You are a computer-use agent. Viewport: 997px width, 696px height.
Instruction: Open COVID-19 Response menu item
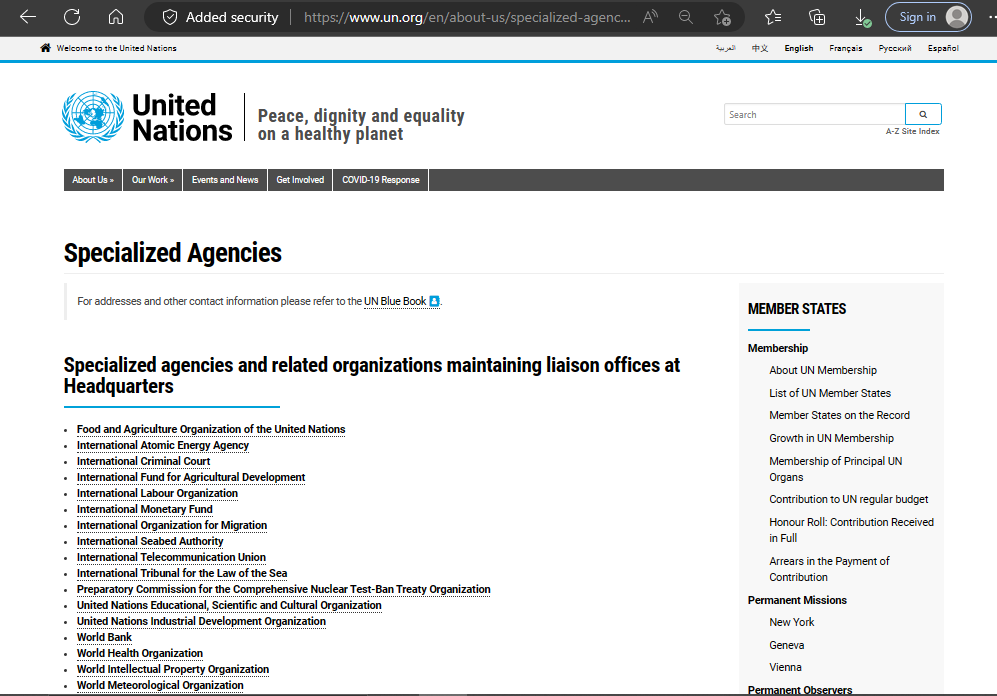[381, 180]
